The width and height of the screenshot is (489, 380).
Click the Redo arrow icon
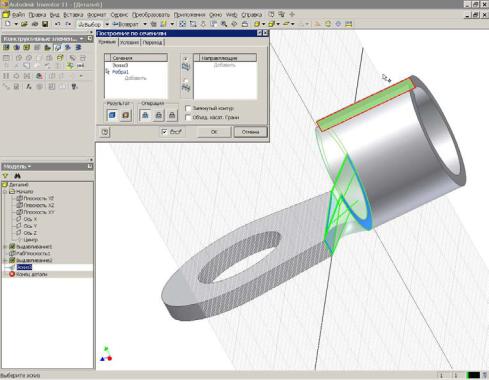[x=68, y=24]
